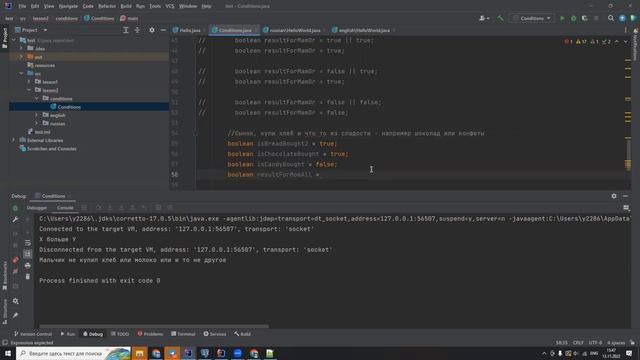Click Mute Breakpoints icon
Image resolution: width=640 pixels, height=360 pixels.
click(x=15, y=271)
